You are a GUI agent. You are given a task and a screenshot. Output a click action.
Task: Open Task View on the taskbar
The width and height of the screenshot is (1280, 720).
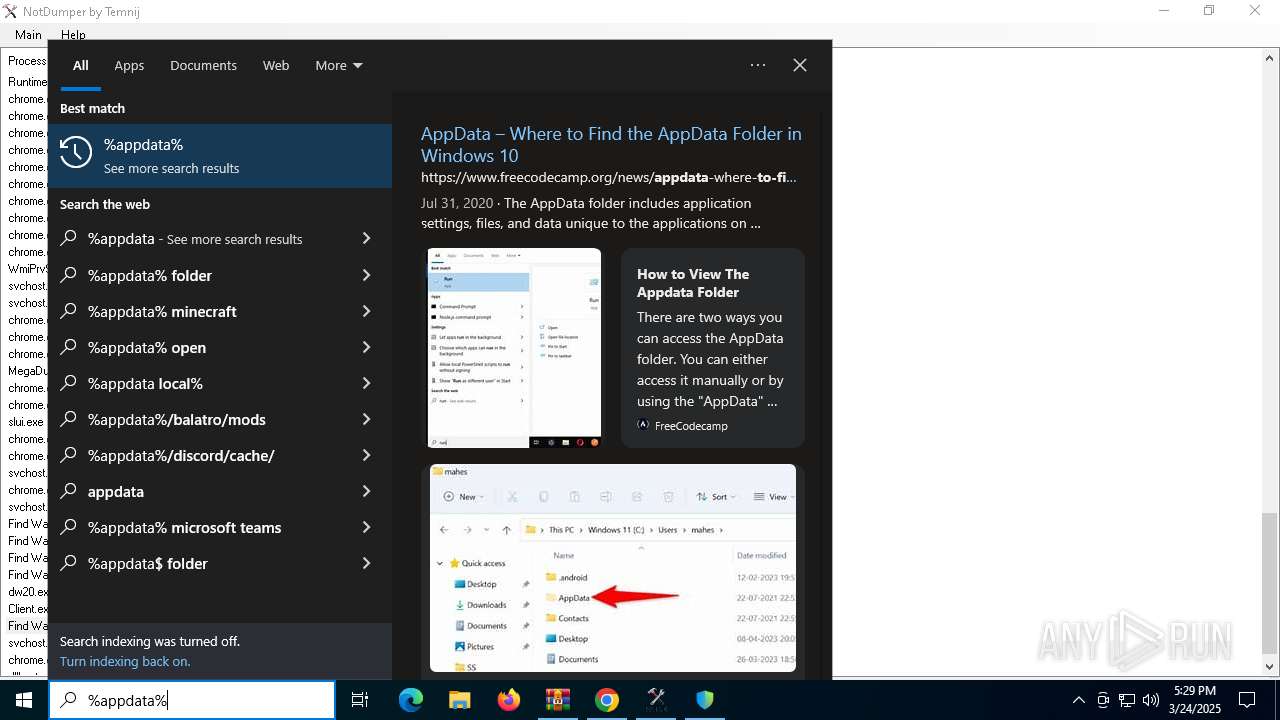tap(360, 700)
